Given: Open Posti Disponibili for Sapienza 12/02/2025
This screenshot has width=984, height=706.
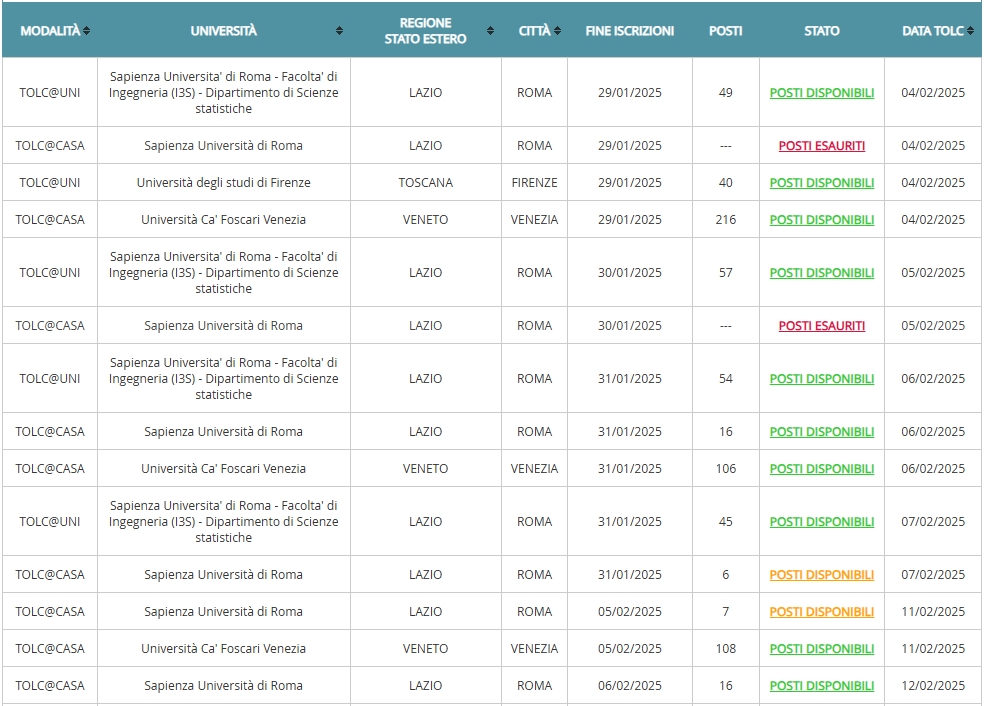Looking at the screenshot, I should (x=821, y=686).
